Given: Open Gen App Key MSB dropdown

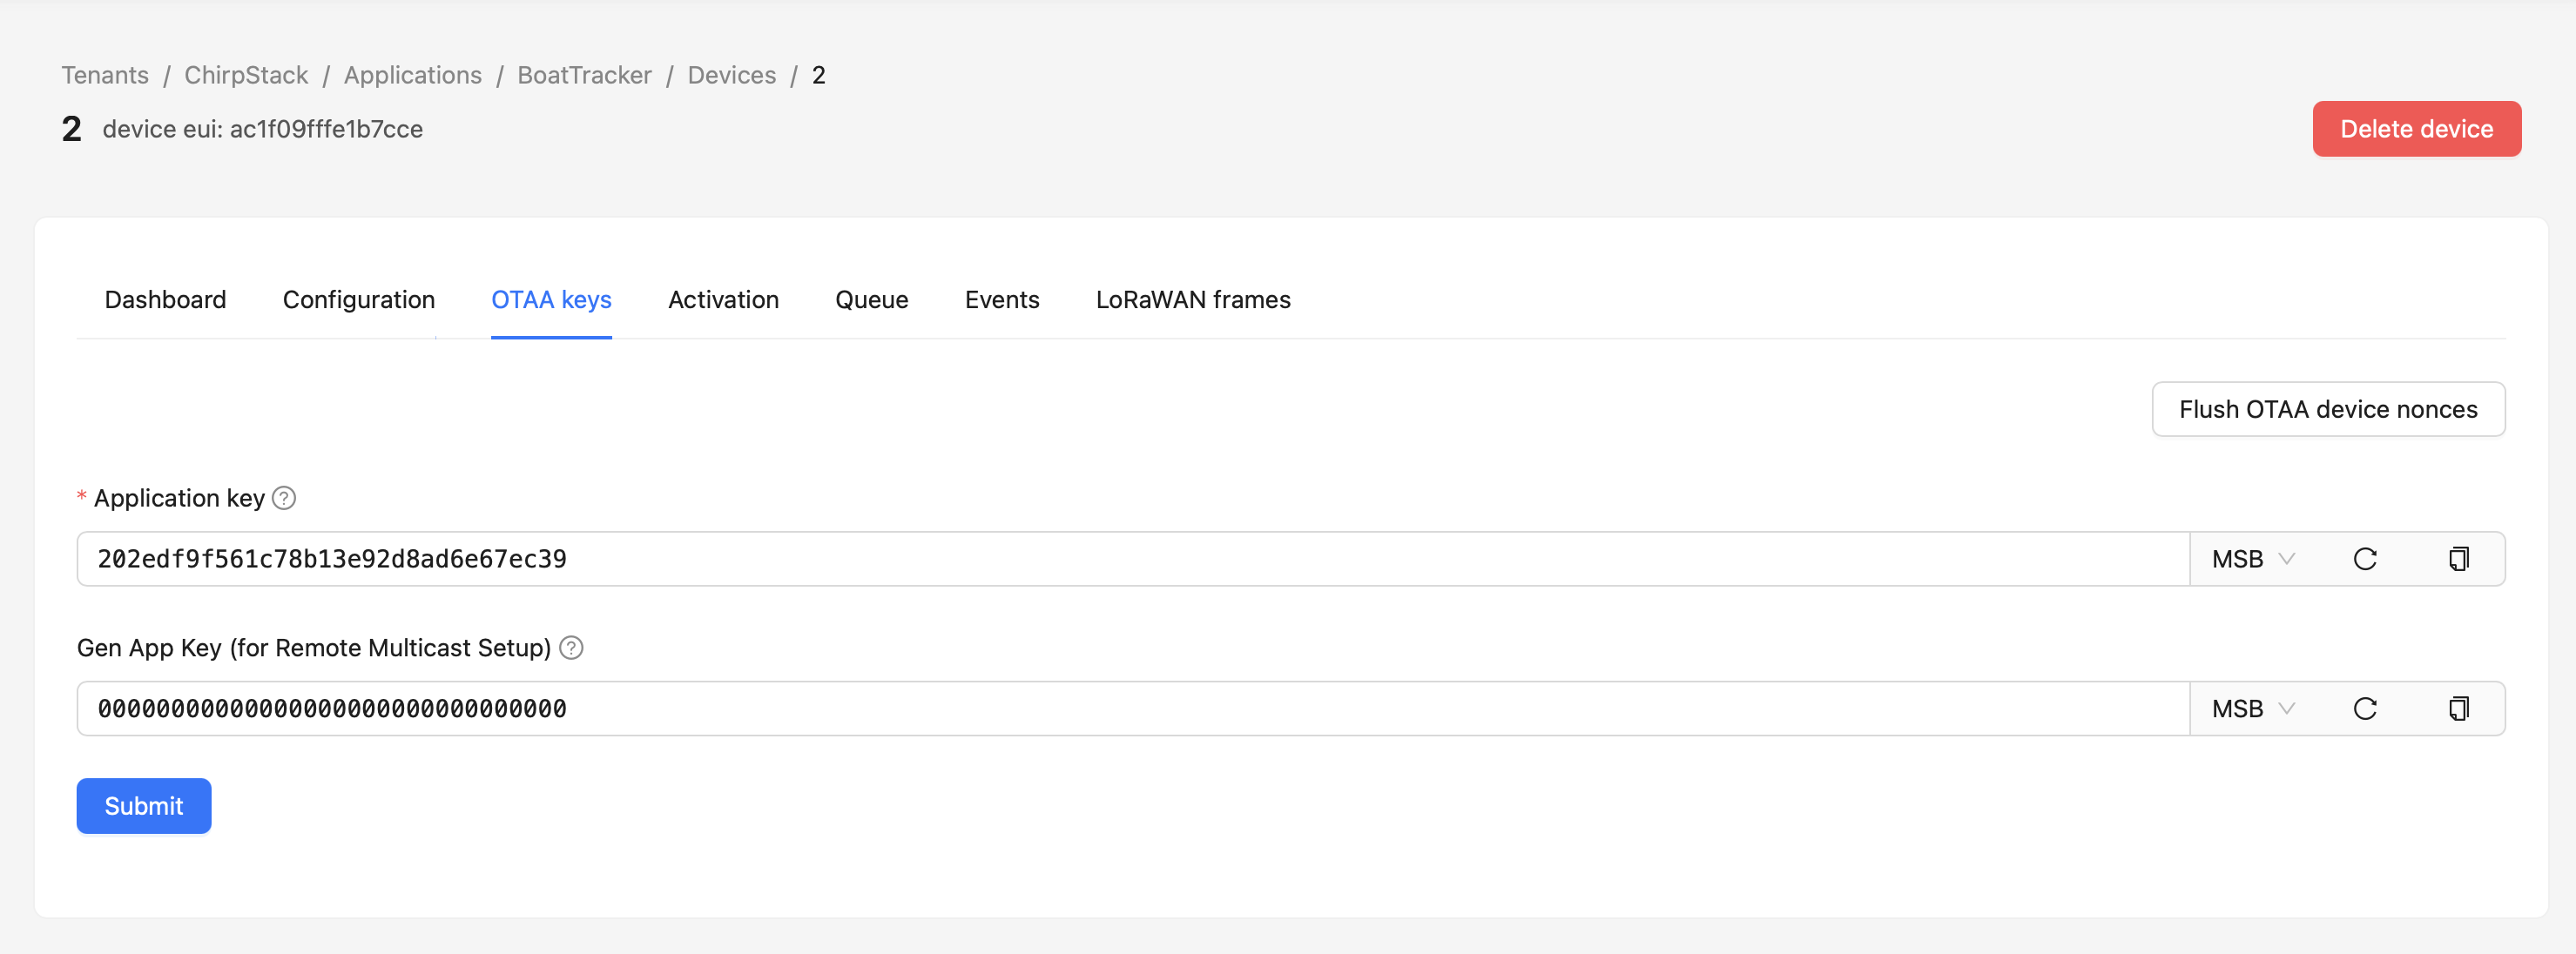Looking at the screenshot, I should click(x=2252, y=709).
